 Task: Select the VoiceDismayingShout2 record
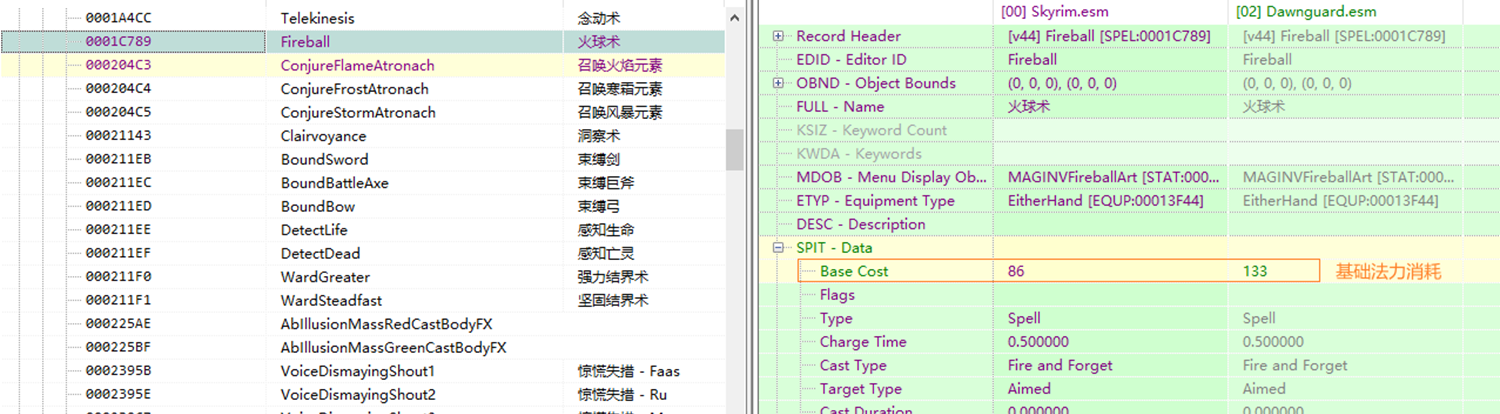363,394
